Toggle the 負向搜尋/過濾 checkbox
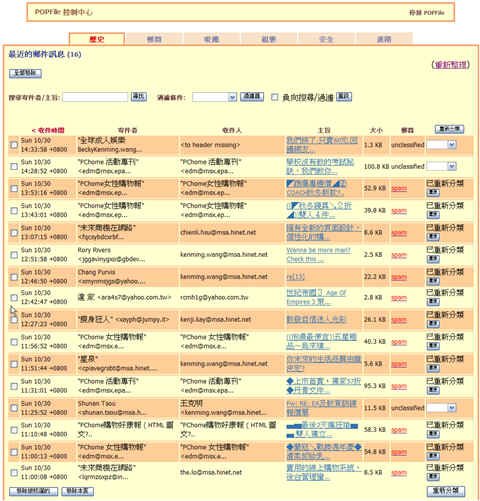 pyautogui.click(x=274, y=97)
